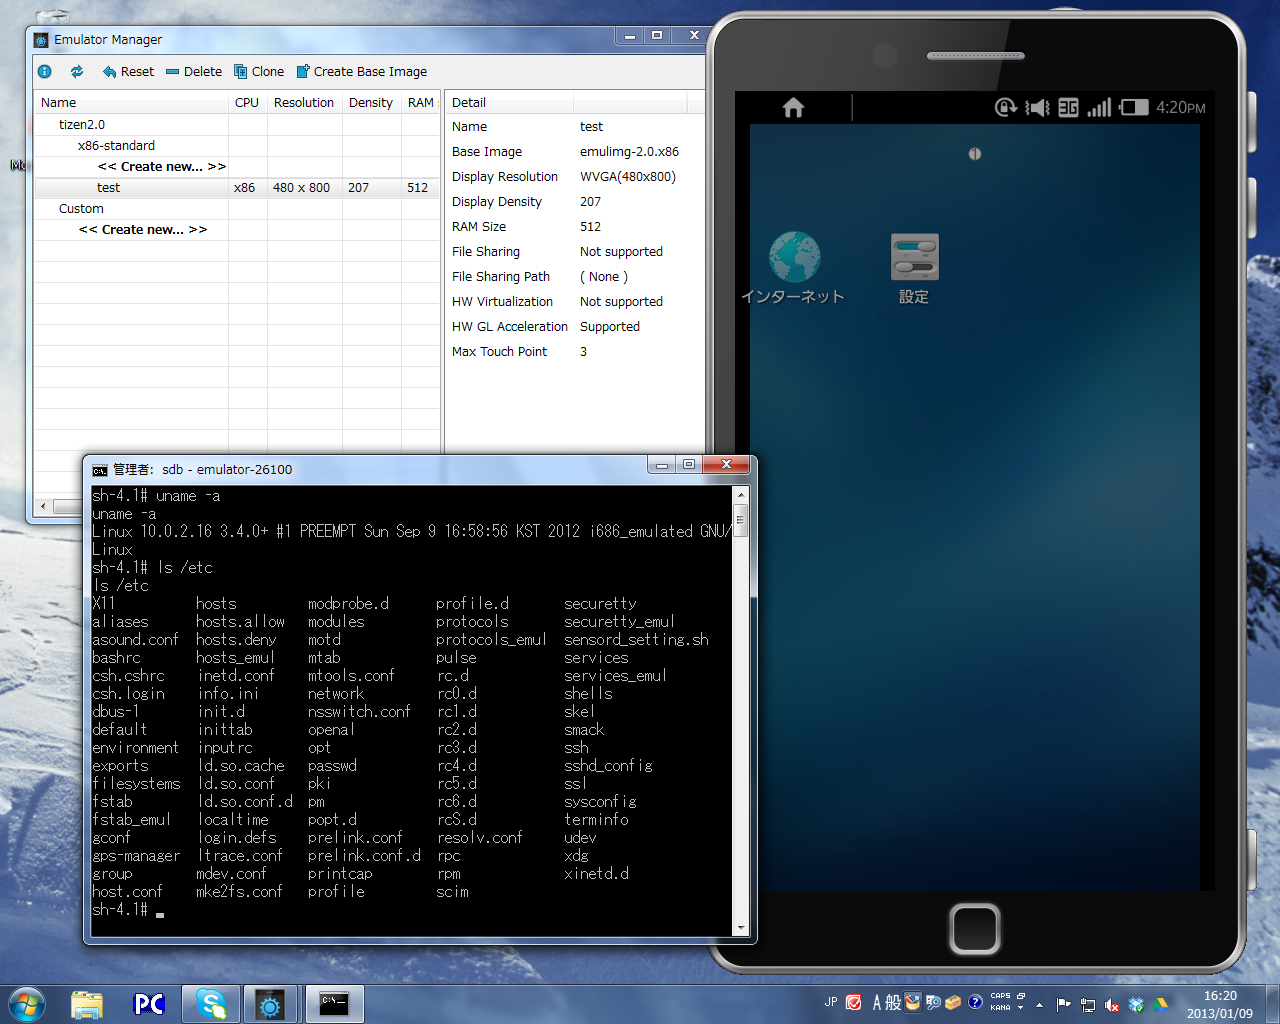This screenshot has width=1280, height=1024.
Task: Click the RAM column header
Action: coord(421,102)
